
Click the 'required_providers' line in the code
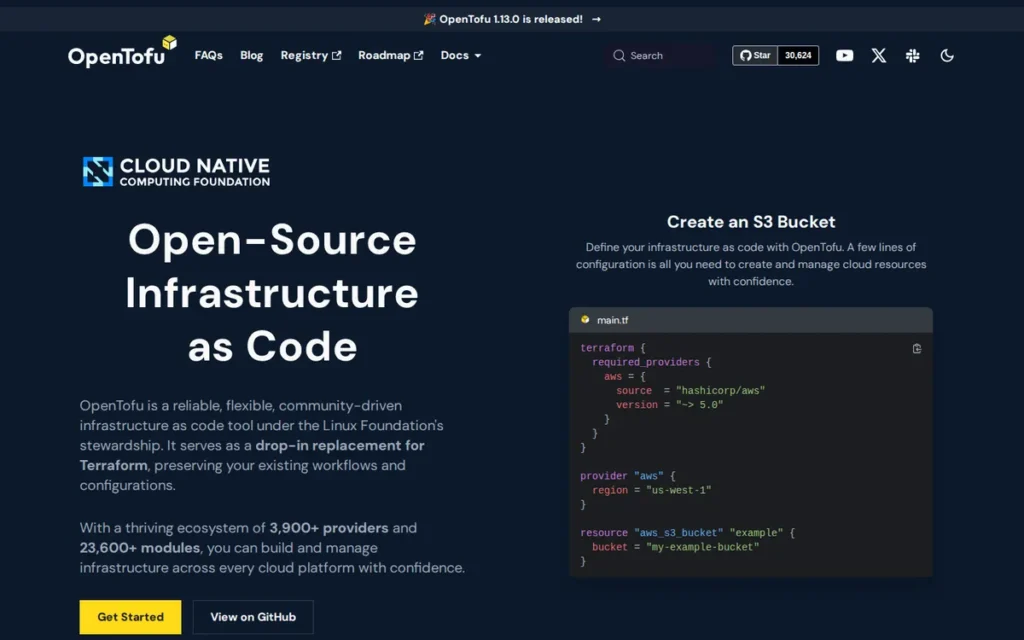(x=652, y=362)
